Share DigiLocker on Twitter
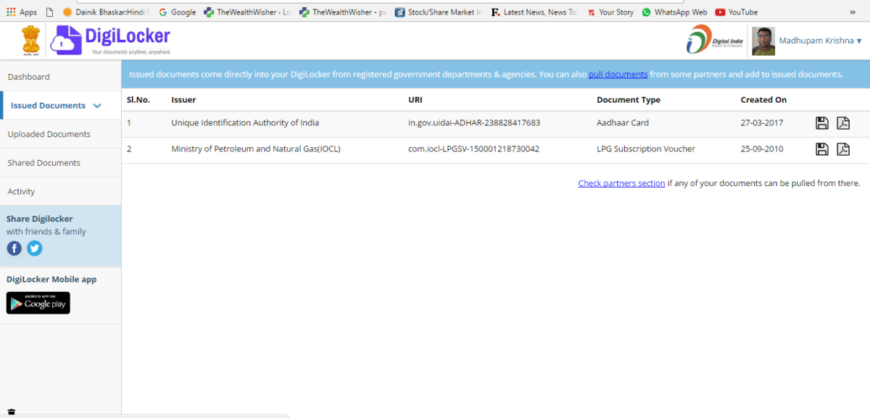 tap(34, 248)
